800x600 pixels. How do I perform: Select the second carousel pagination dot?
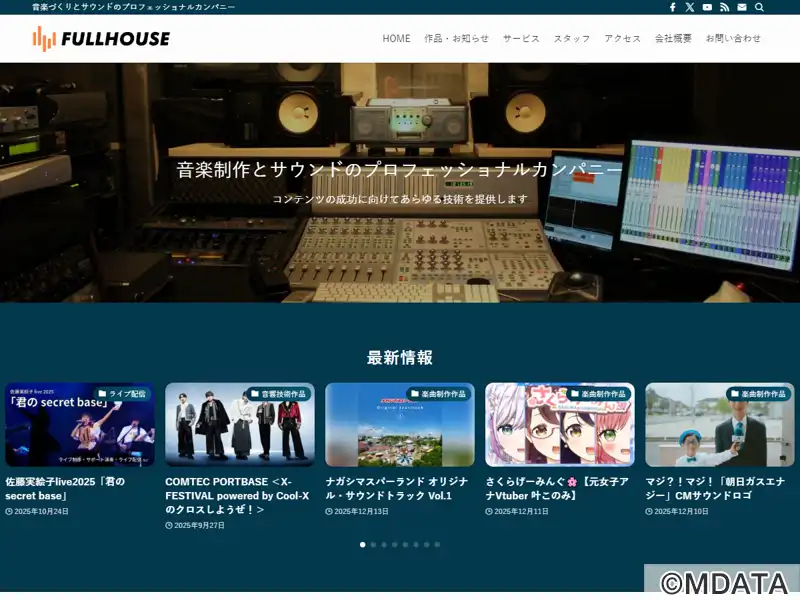[373, 545]
